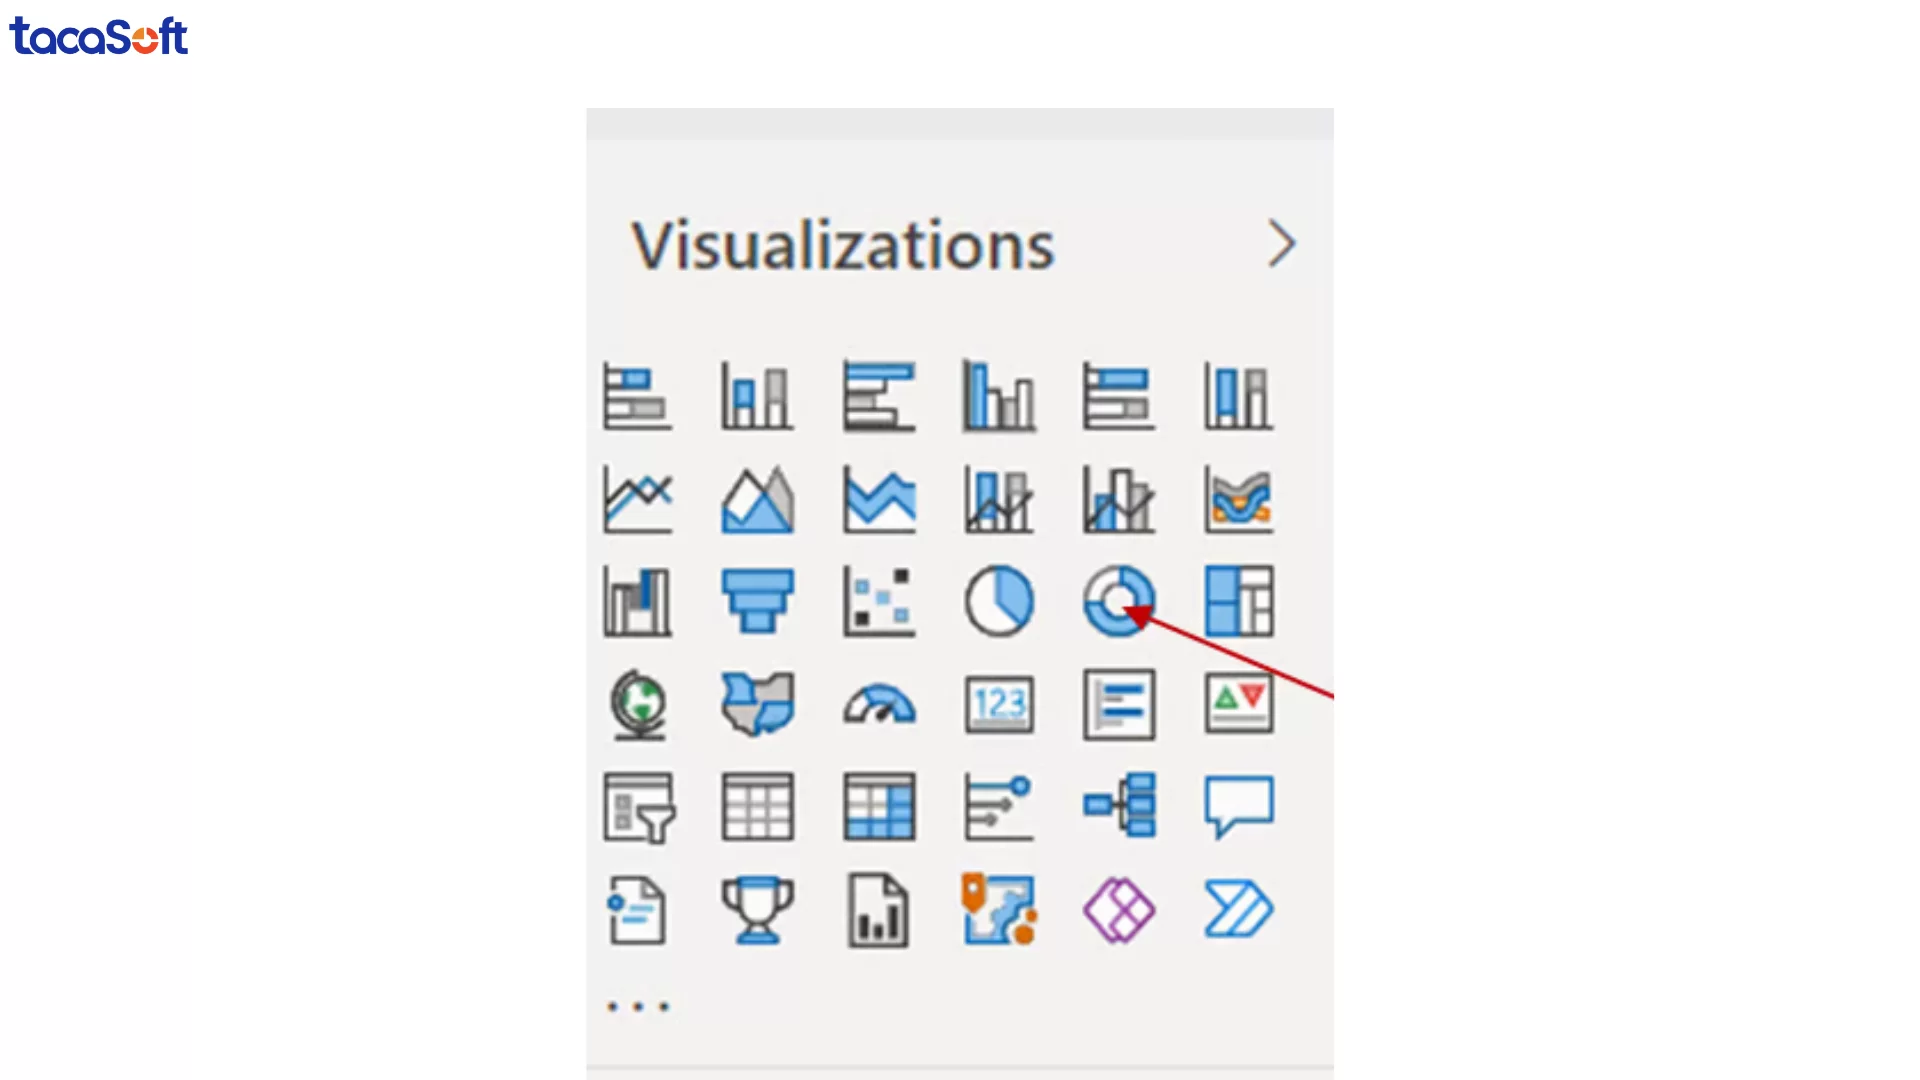Screen dimensions: 1920x1080
Task: Select the pie chart visual
Action: point(1000,601)
